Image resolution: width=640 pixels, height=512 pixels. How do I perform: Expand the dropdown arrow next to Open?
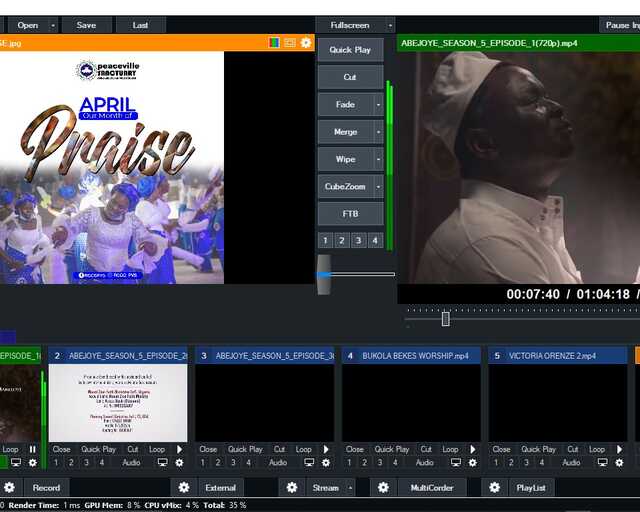(53, 25)
